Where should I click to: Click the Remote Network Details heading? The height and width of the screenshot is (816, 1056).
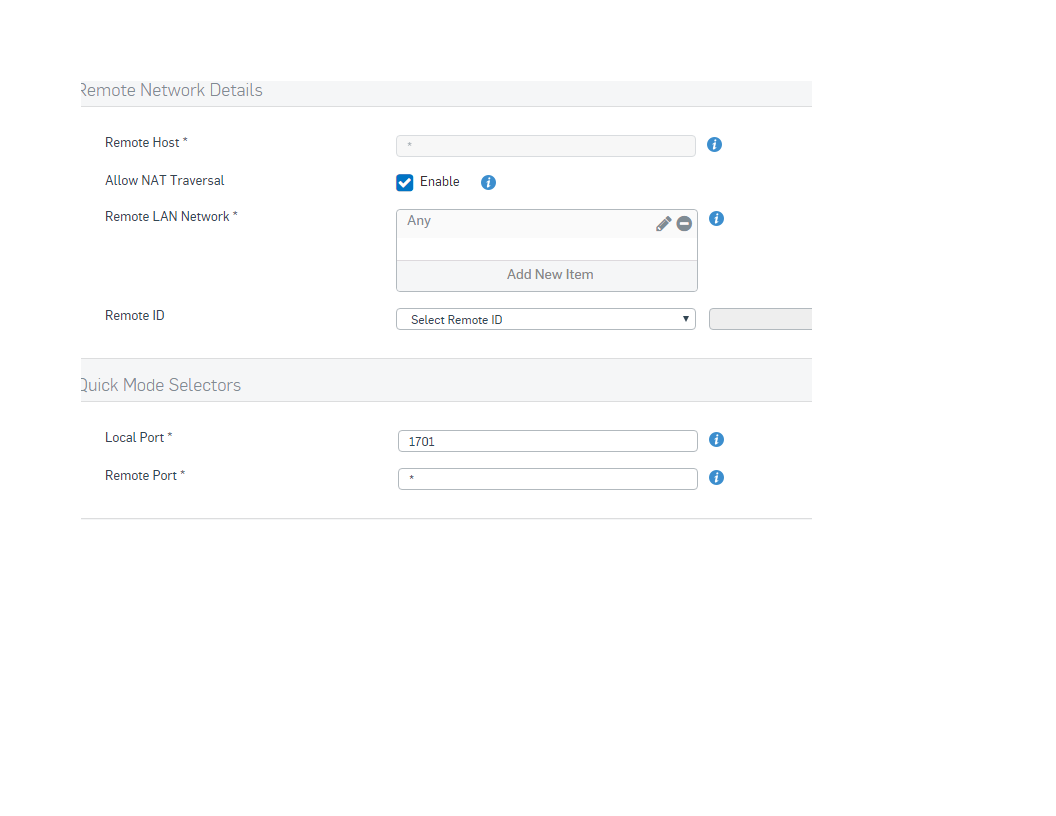(x=171, y=90)
